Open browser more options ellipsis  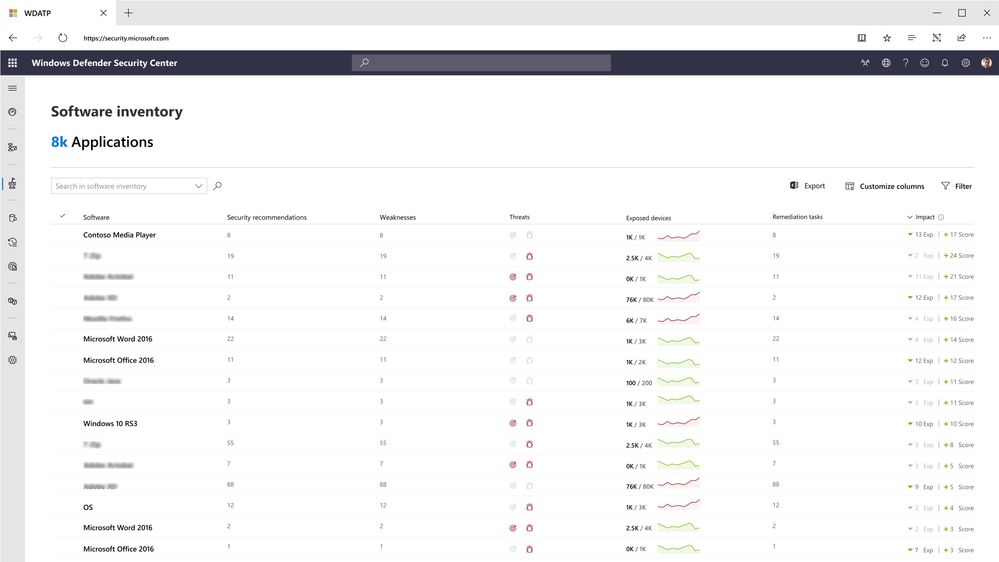pyautogui.click(x=986, y=38)
